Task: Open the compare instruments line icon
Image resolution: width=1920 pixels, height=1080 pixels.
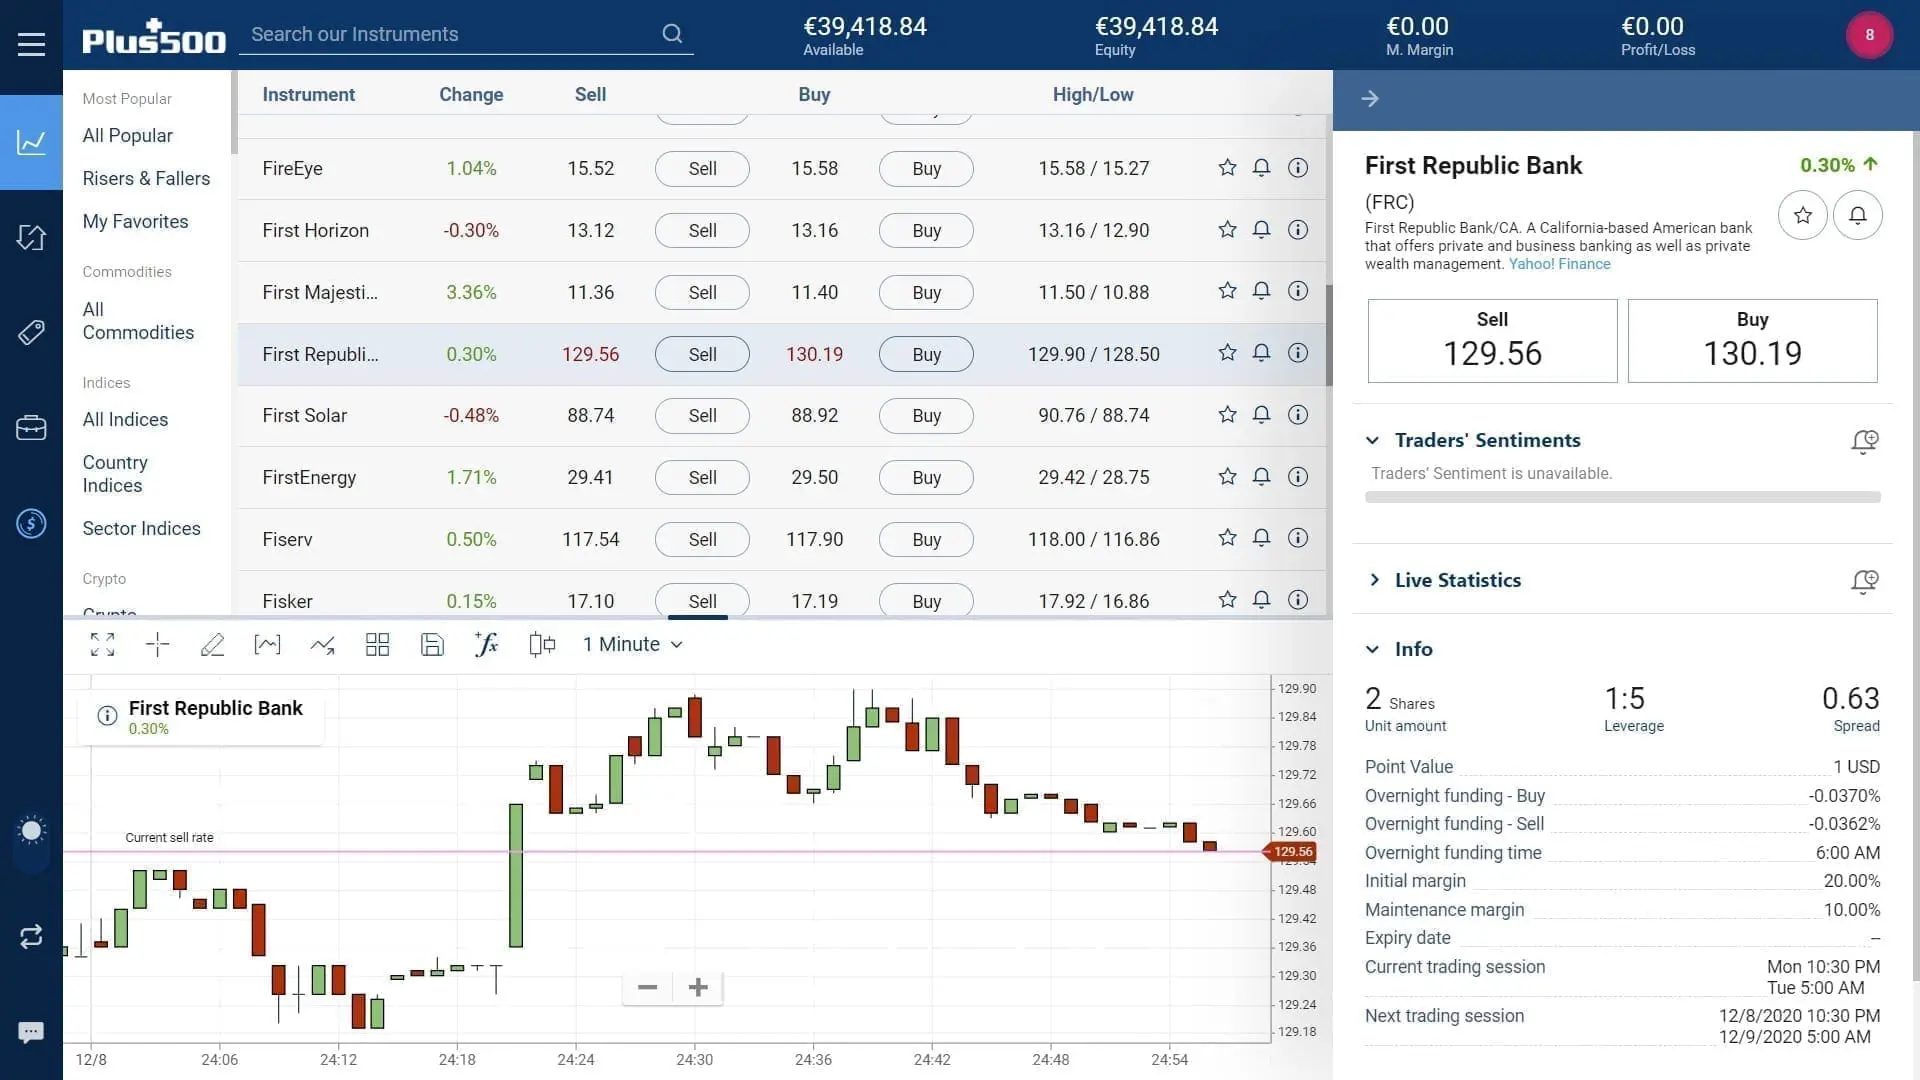Action: [x=322, y=646]
